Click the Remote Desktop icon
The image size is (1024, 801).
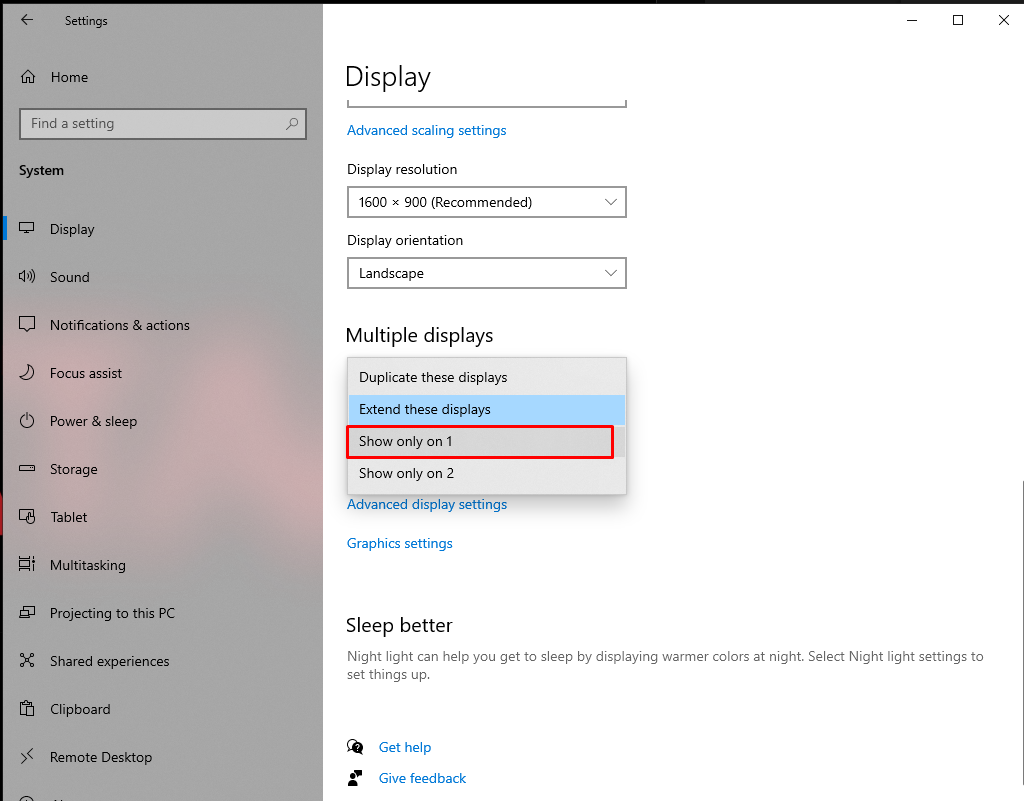coord(27,757)
